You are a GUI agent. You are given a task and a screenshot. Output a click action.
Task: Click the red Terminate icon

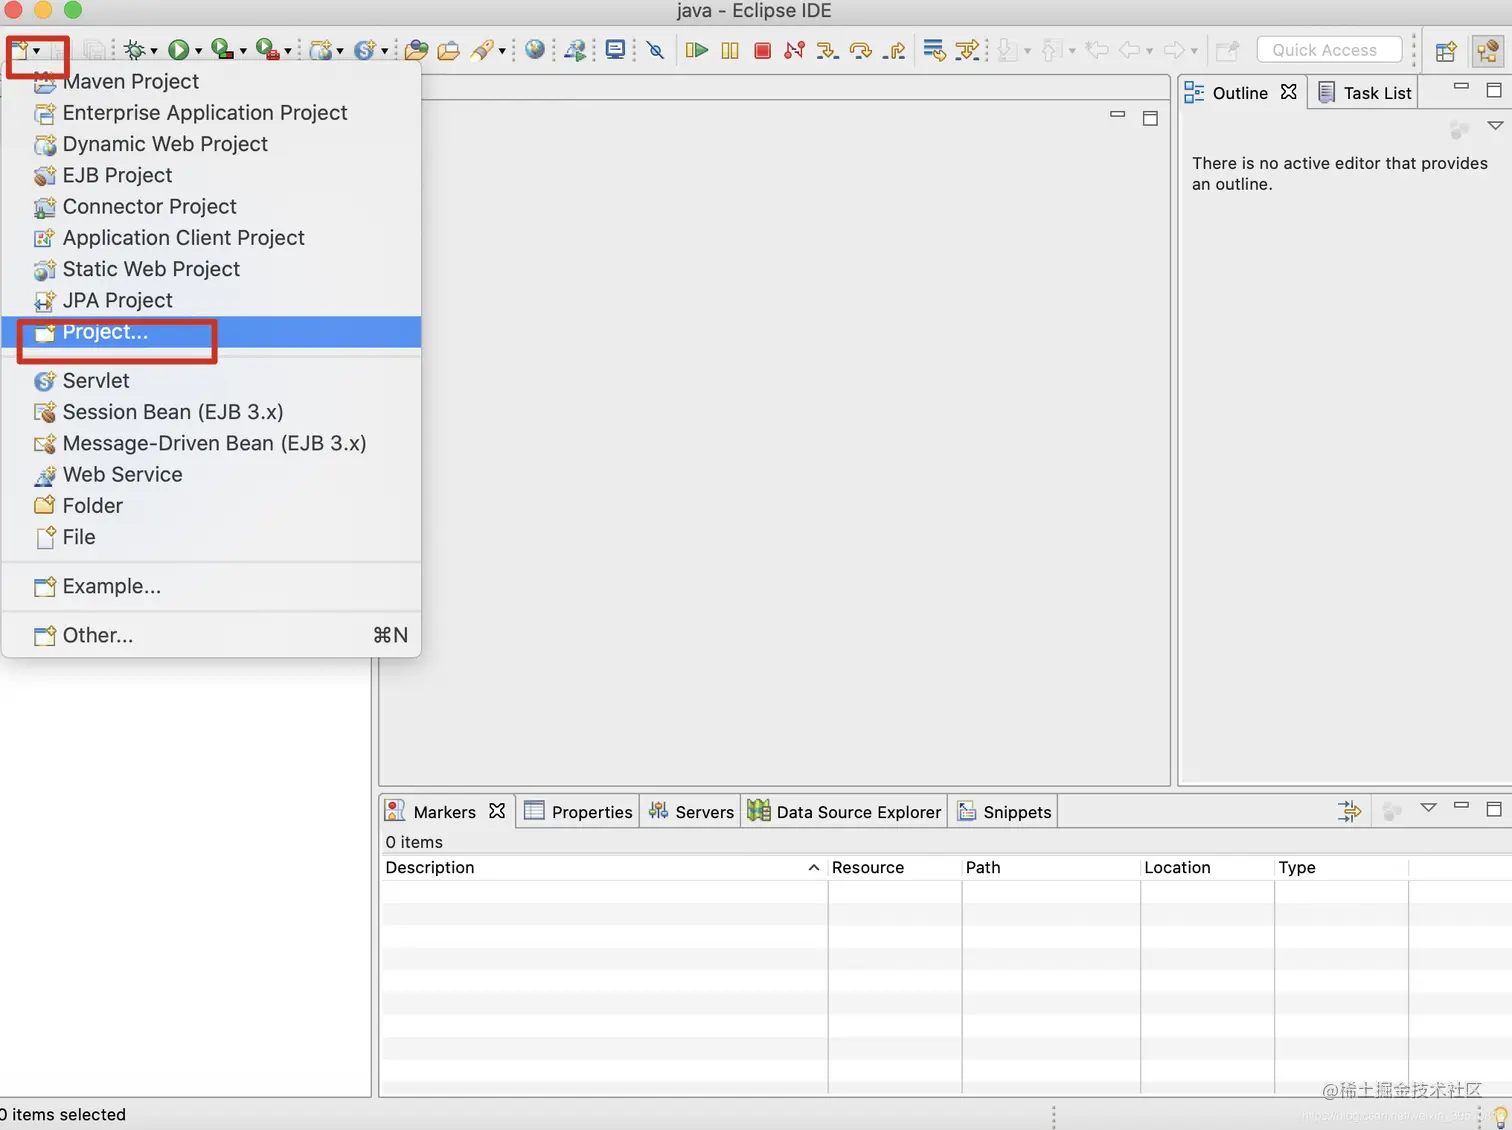[x=762, y=50]
